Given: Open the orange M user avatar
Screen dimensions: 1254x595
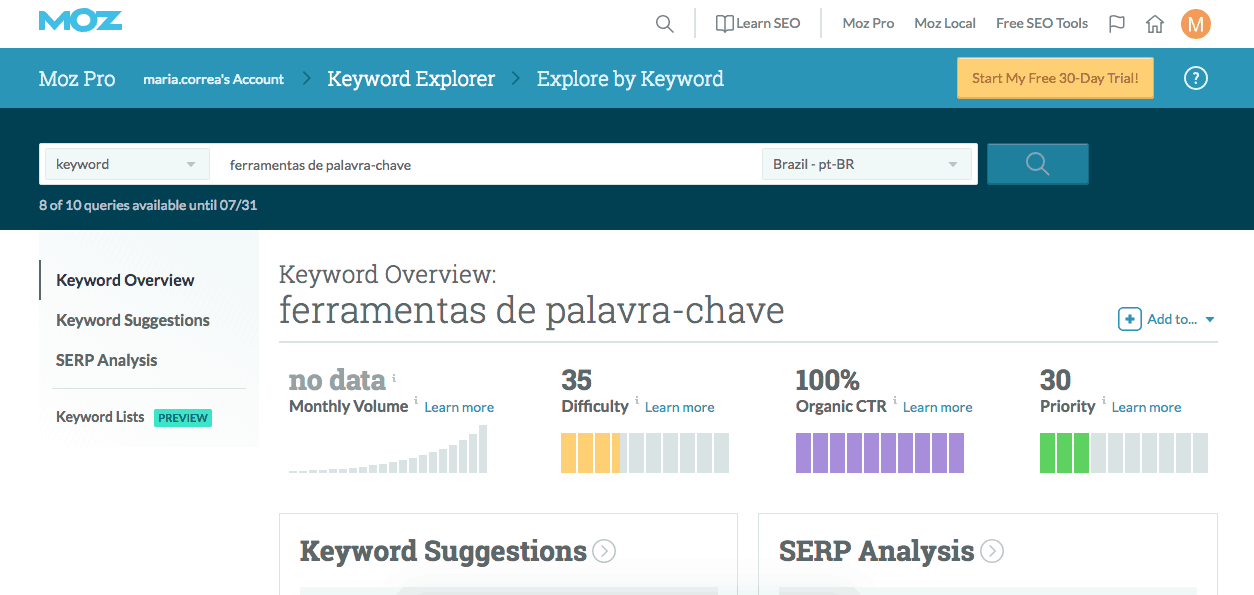Looking at the screenshot, I should point(1196,24).
